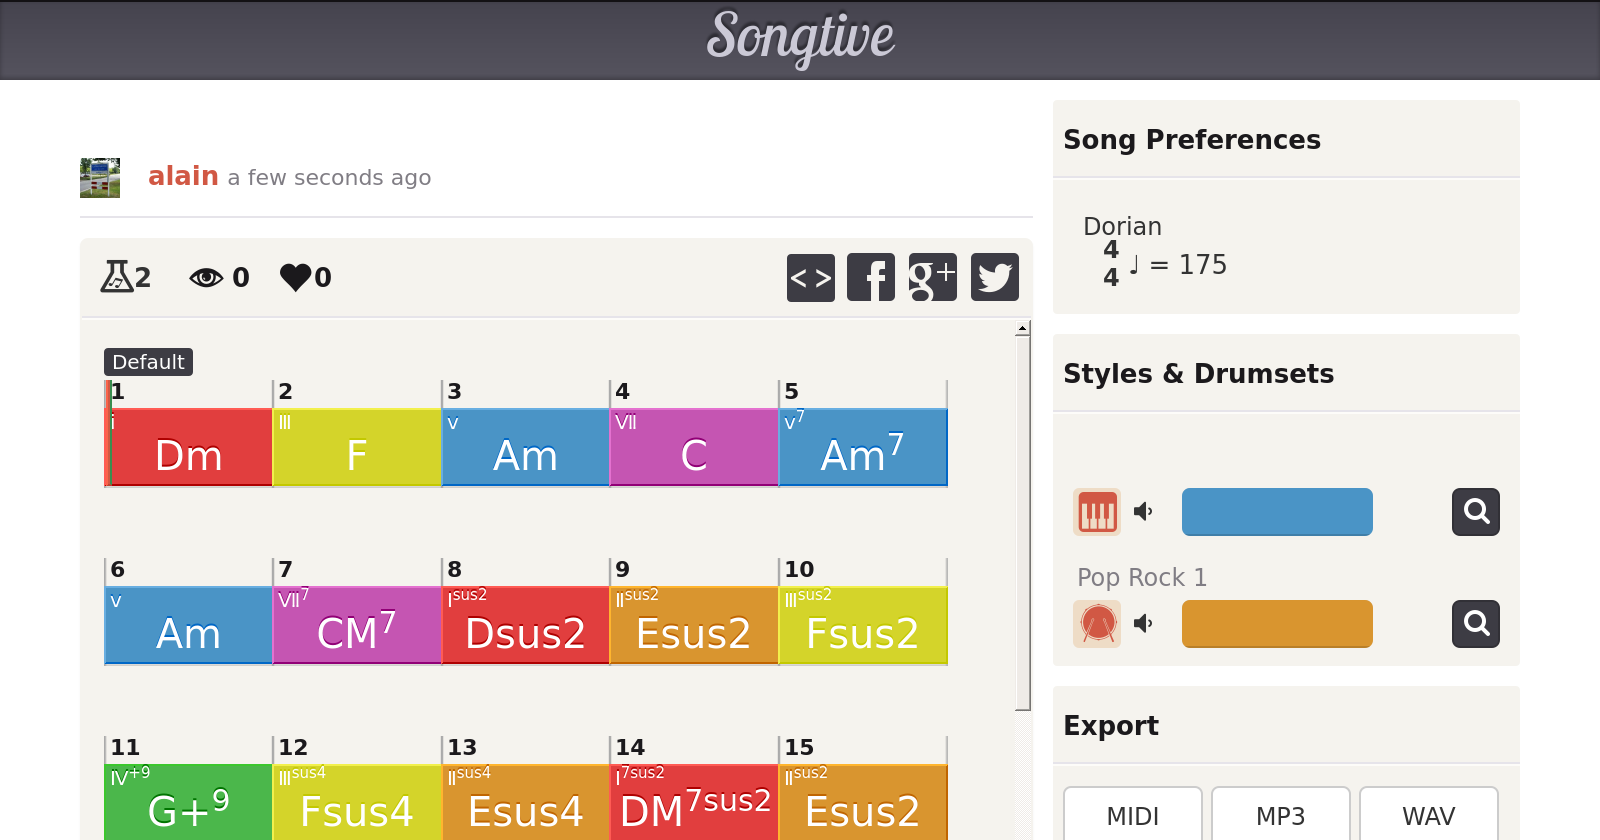The image size is (1600, 840).
Task: Open alain's user profile link
Action: click(x=183, y=176)
